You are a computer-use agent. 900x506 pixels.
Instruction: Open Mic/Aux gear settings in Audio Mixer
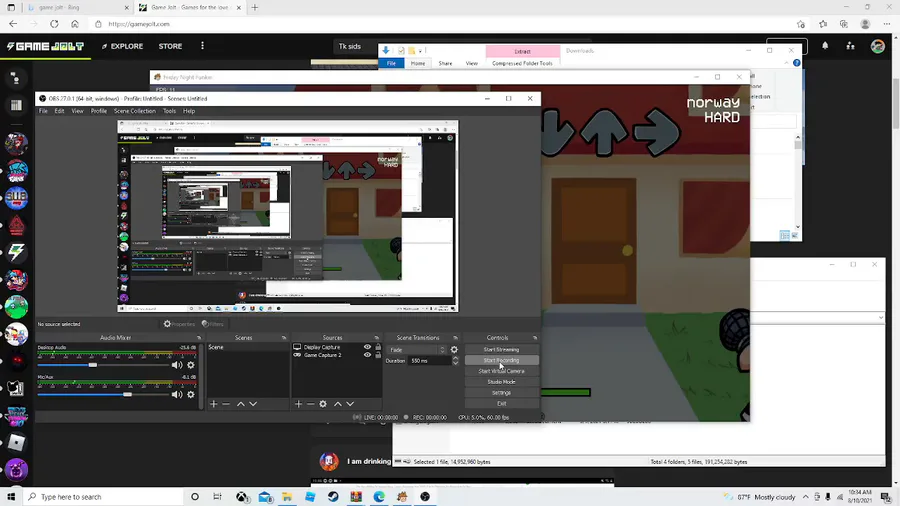[191, 394]
